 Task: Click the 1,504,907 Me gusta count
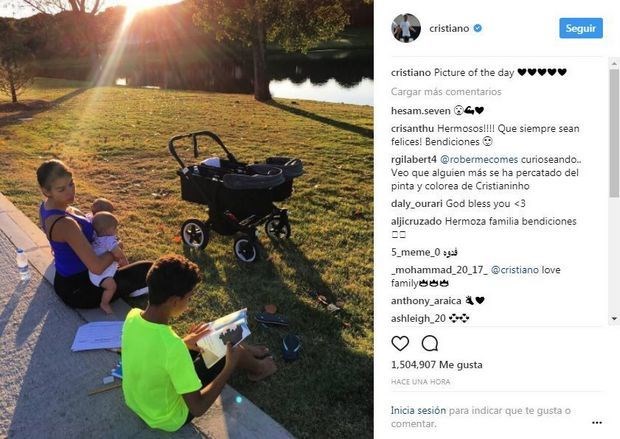click(x=437, y=365)
